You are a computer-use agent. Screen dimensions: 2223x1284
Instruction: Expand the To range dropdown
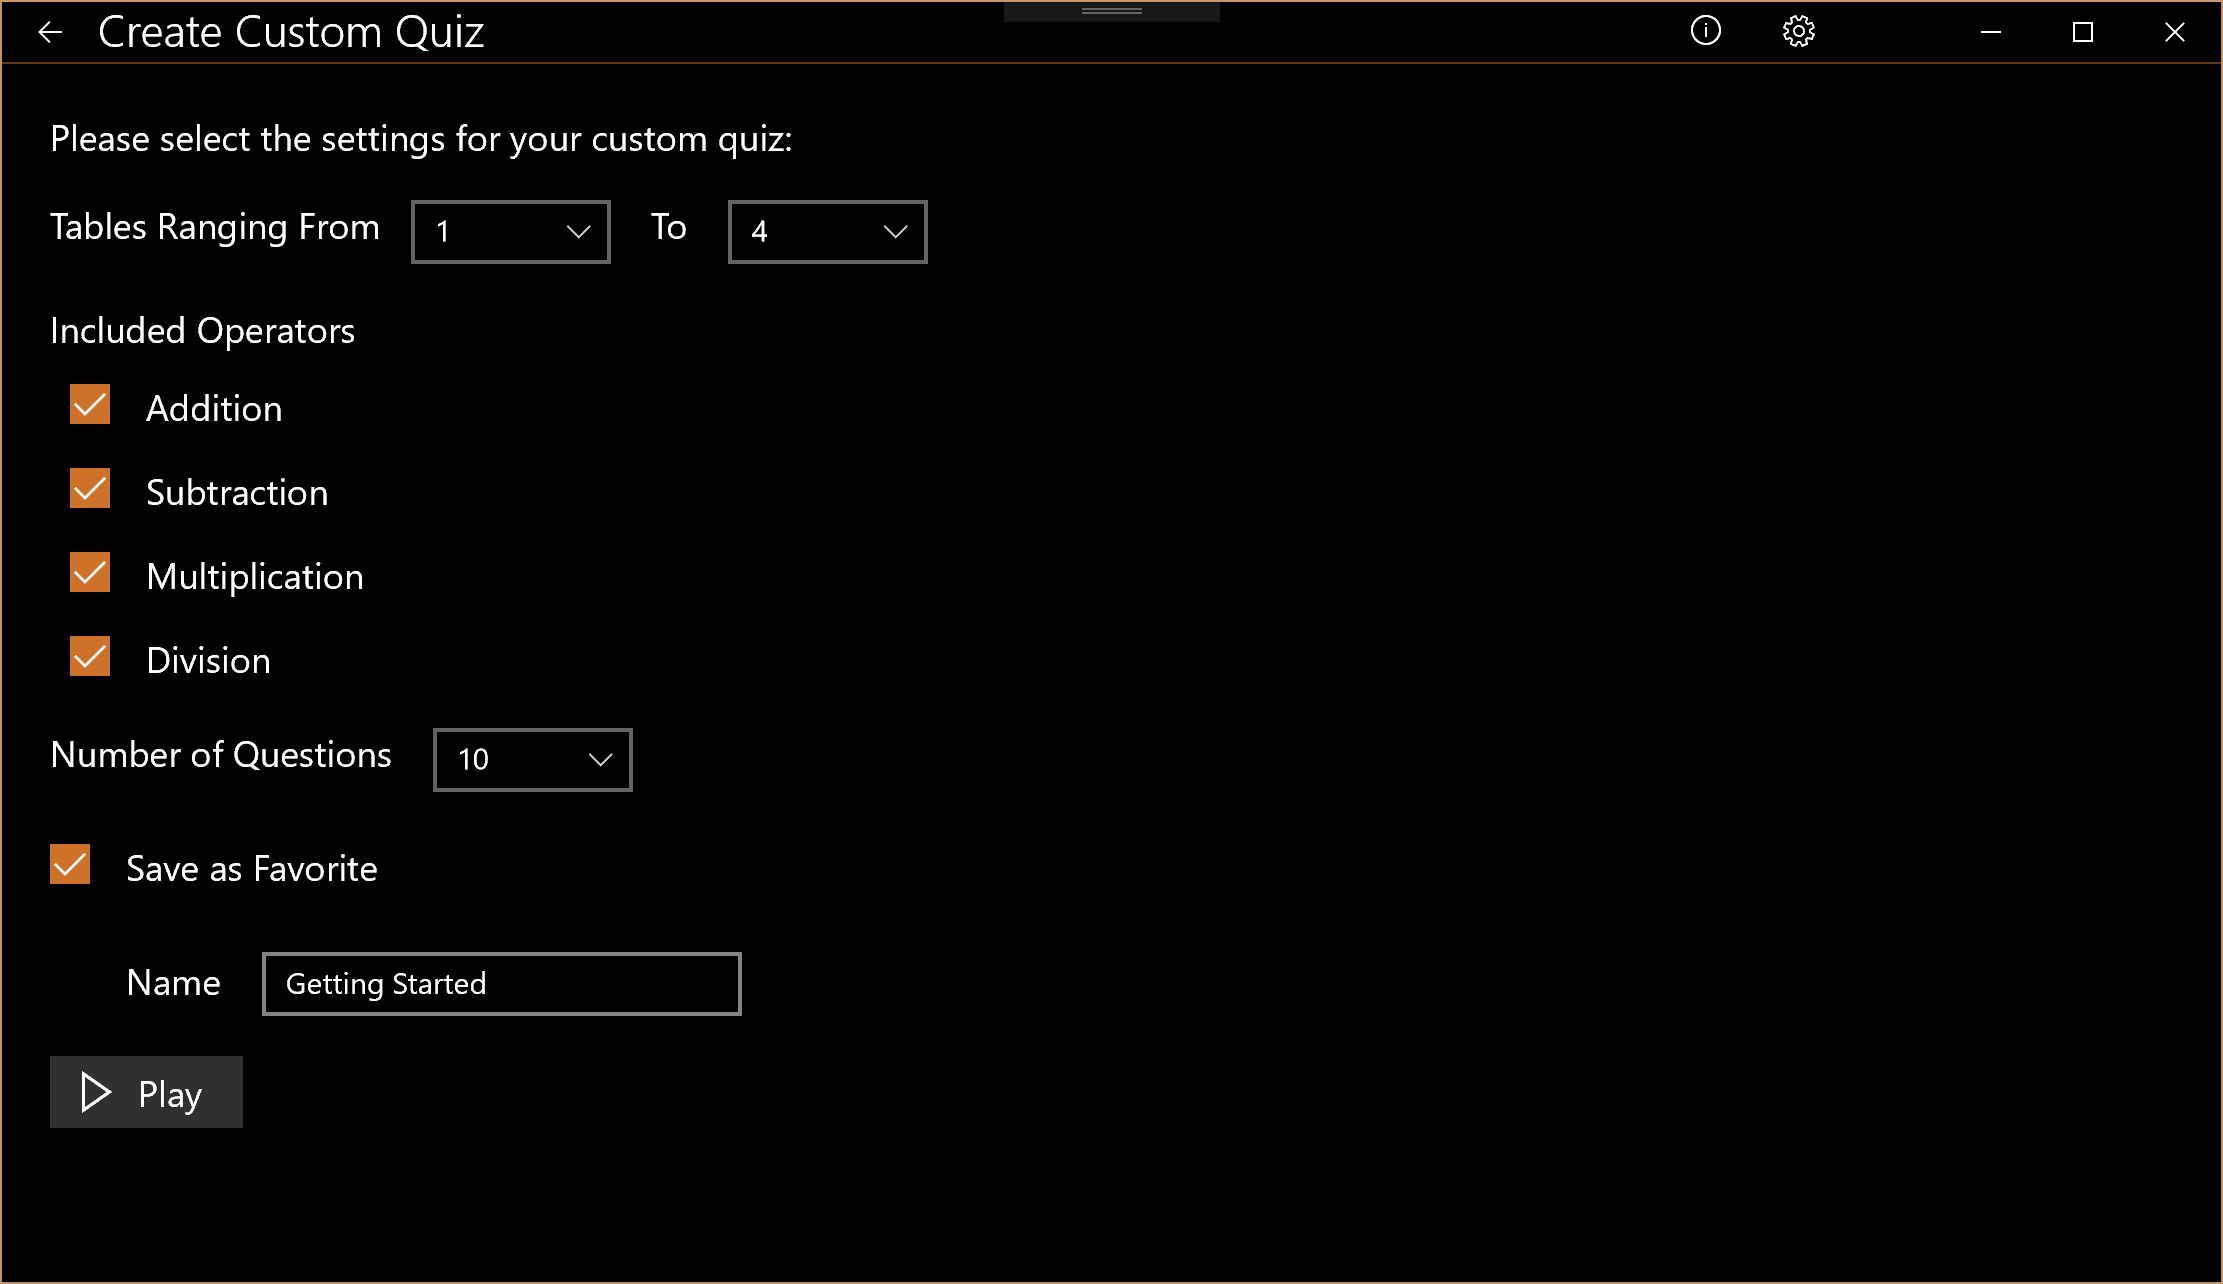(x=827, y=232)
